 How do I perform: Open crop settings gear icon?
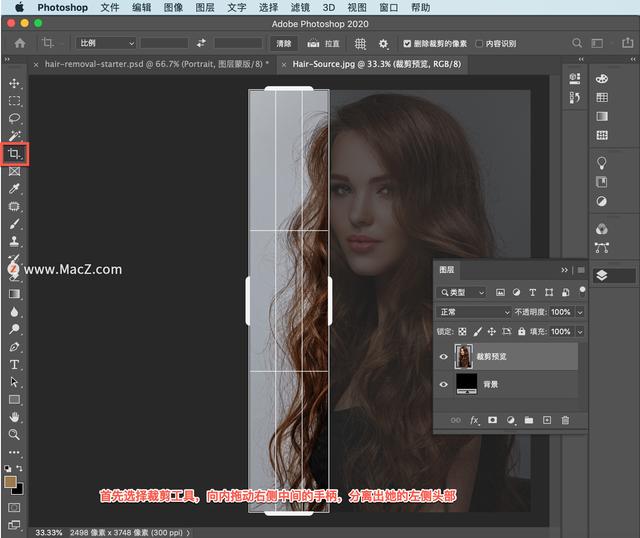click(384, 44)
